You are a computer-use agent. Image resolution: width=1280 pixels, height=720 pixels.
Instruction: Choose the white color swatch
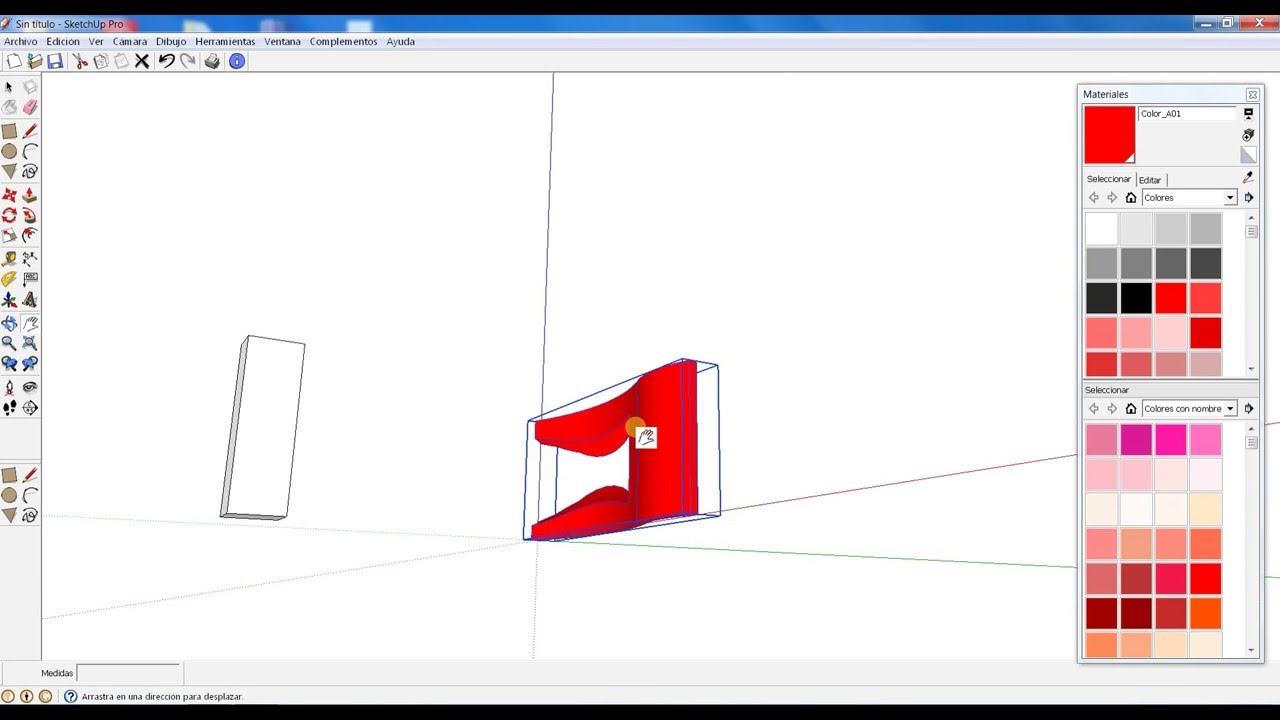click(x=1101, y=229)
